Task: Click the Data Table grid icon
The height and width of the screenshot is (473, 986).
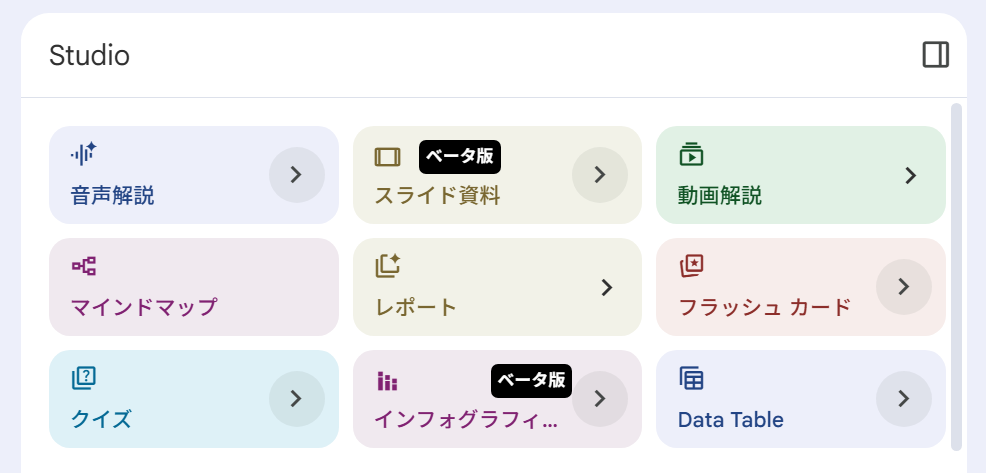Action: (x=691, y=378)
